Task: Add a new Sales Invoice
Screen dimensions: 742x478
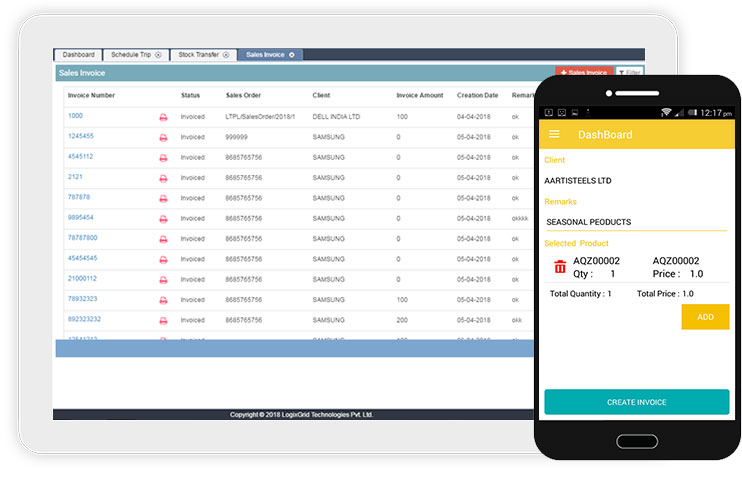Action: [x=584, y=72]
